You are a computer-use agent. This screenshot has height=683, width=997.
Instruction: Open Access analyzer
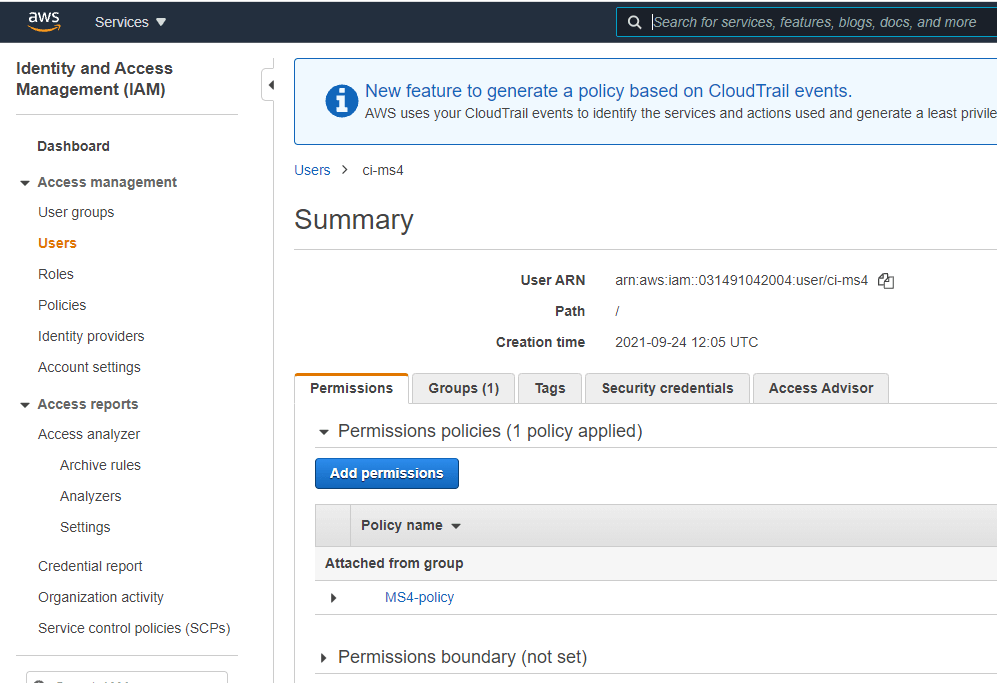pos(89,434)
